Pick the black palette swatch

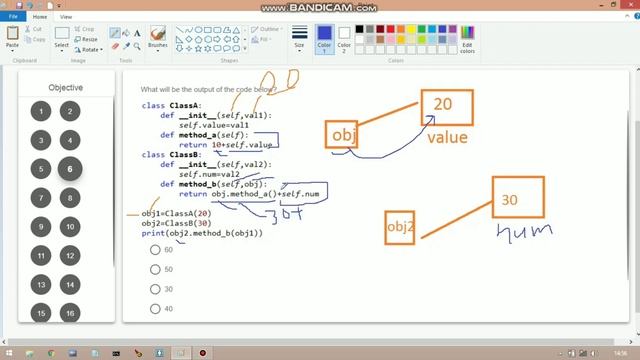click(360, 29)
